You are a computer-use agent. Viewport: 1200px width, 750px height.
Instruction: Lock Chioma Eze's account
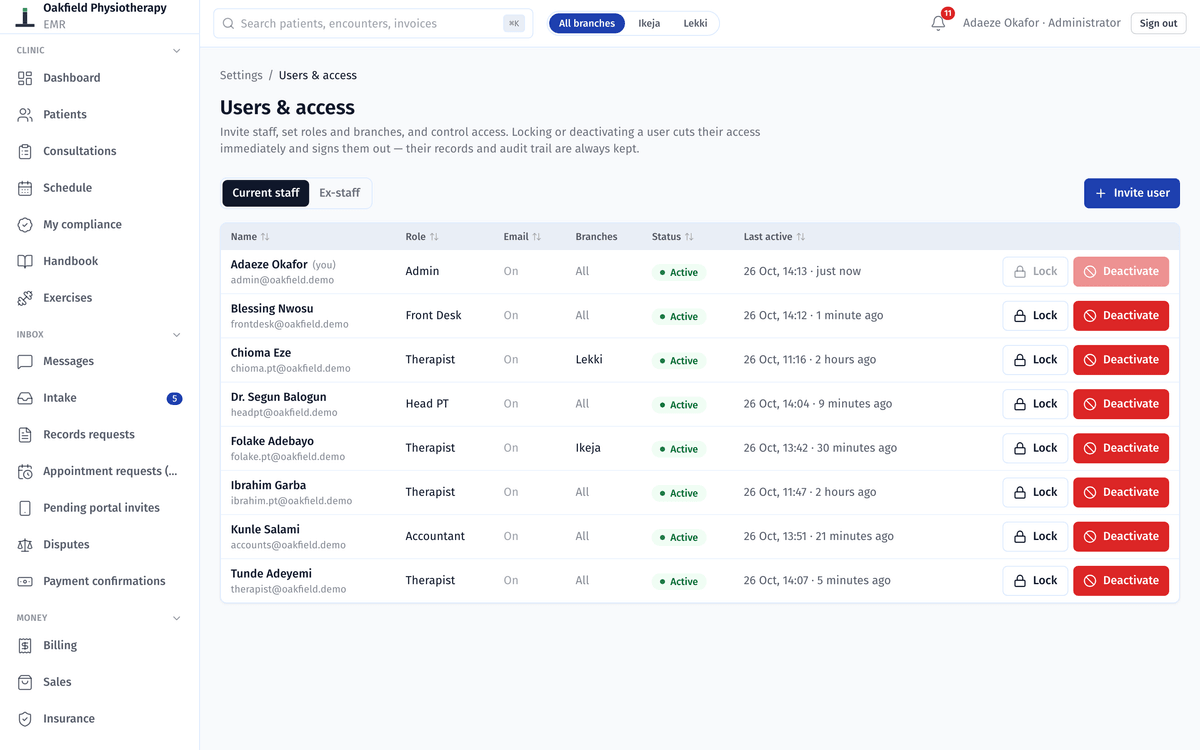pos(1036,360)
